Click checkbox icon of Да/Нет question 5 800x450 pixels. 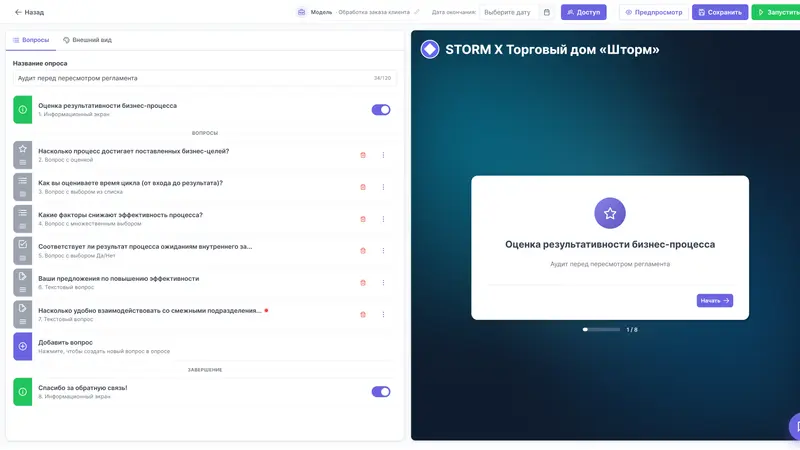coord(22,244)
